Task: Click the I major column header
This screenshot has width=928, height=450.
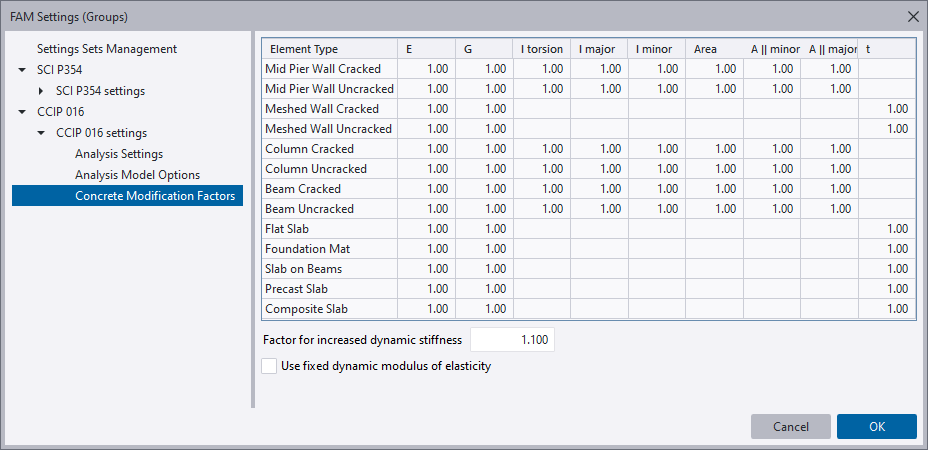Action: pos(599,49)
